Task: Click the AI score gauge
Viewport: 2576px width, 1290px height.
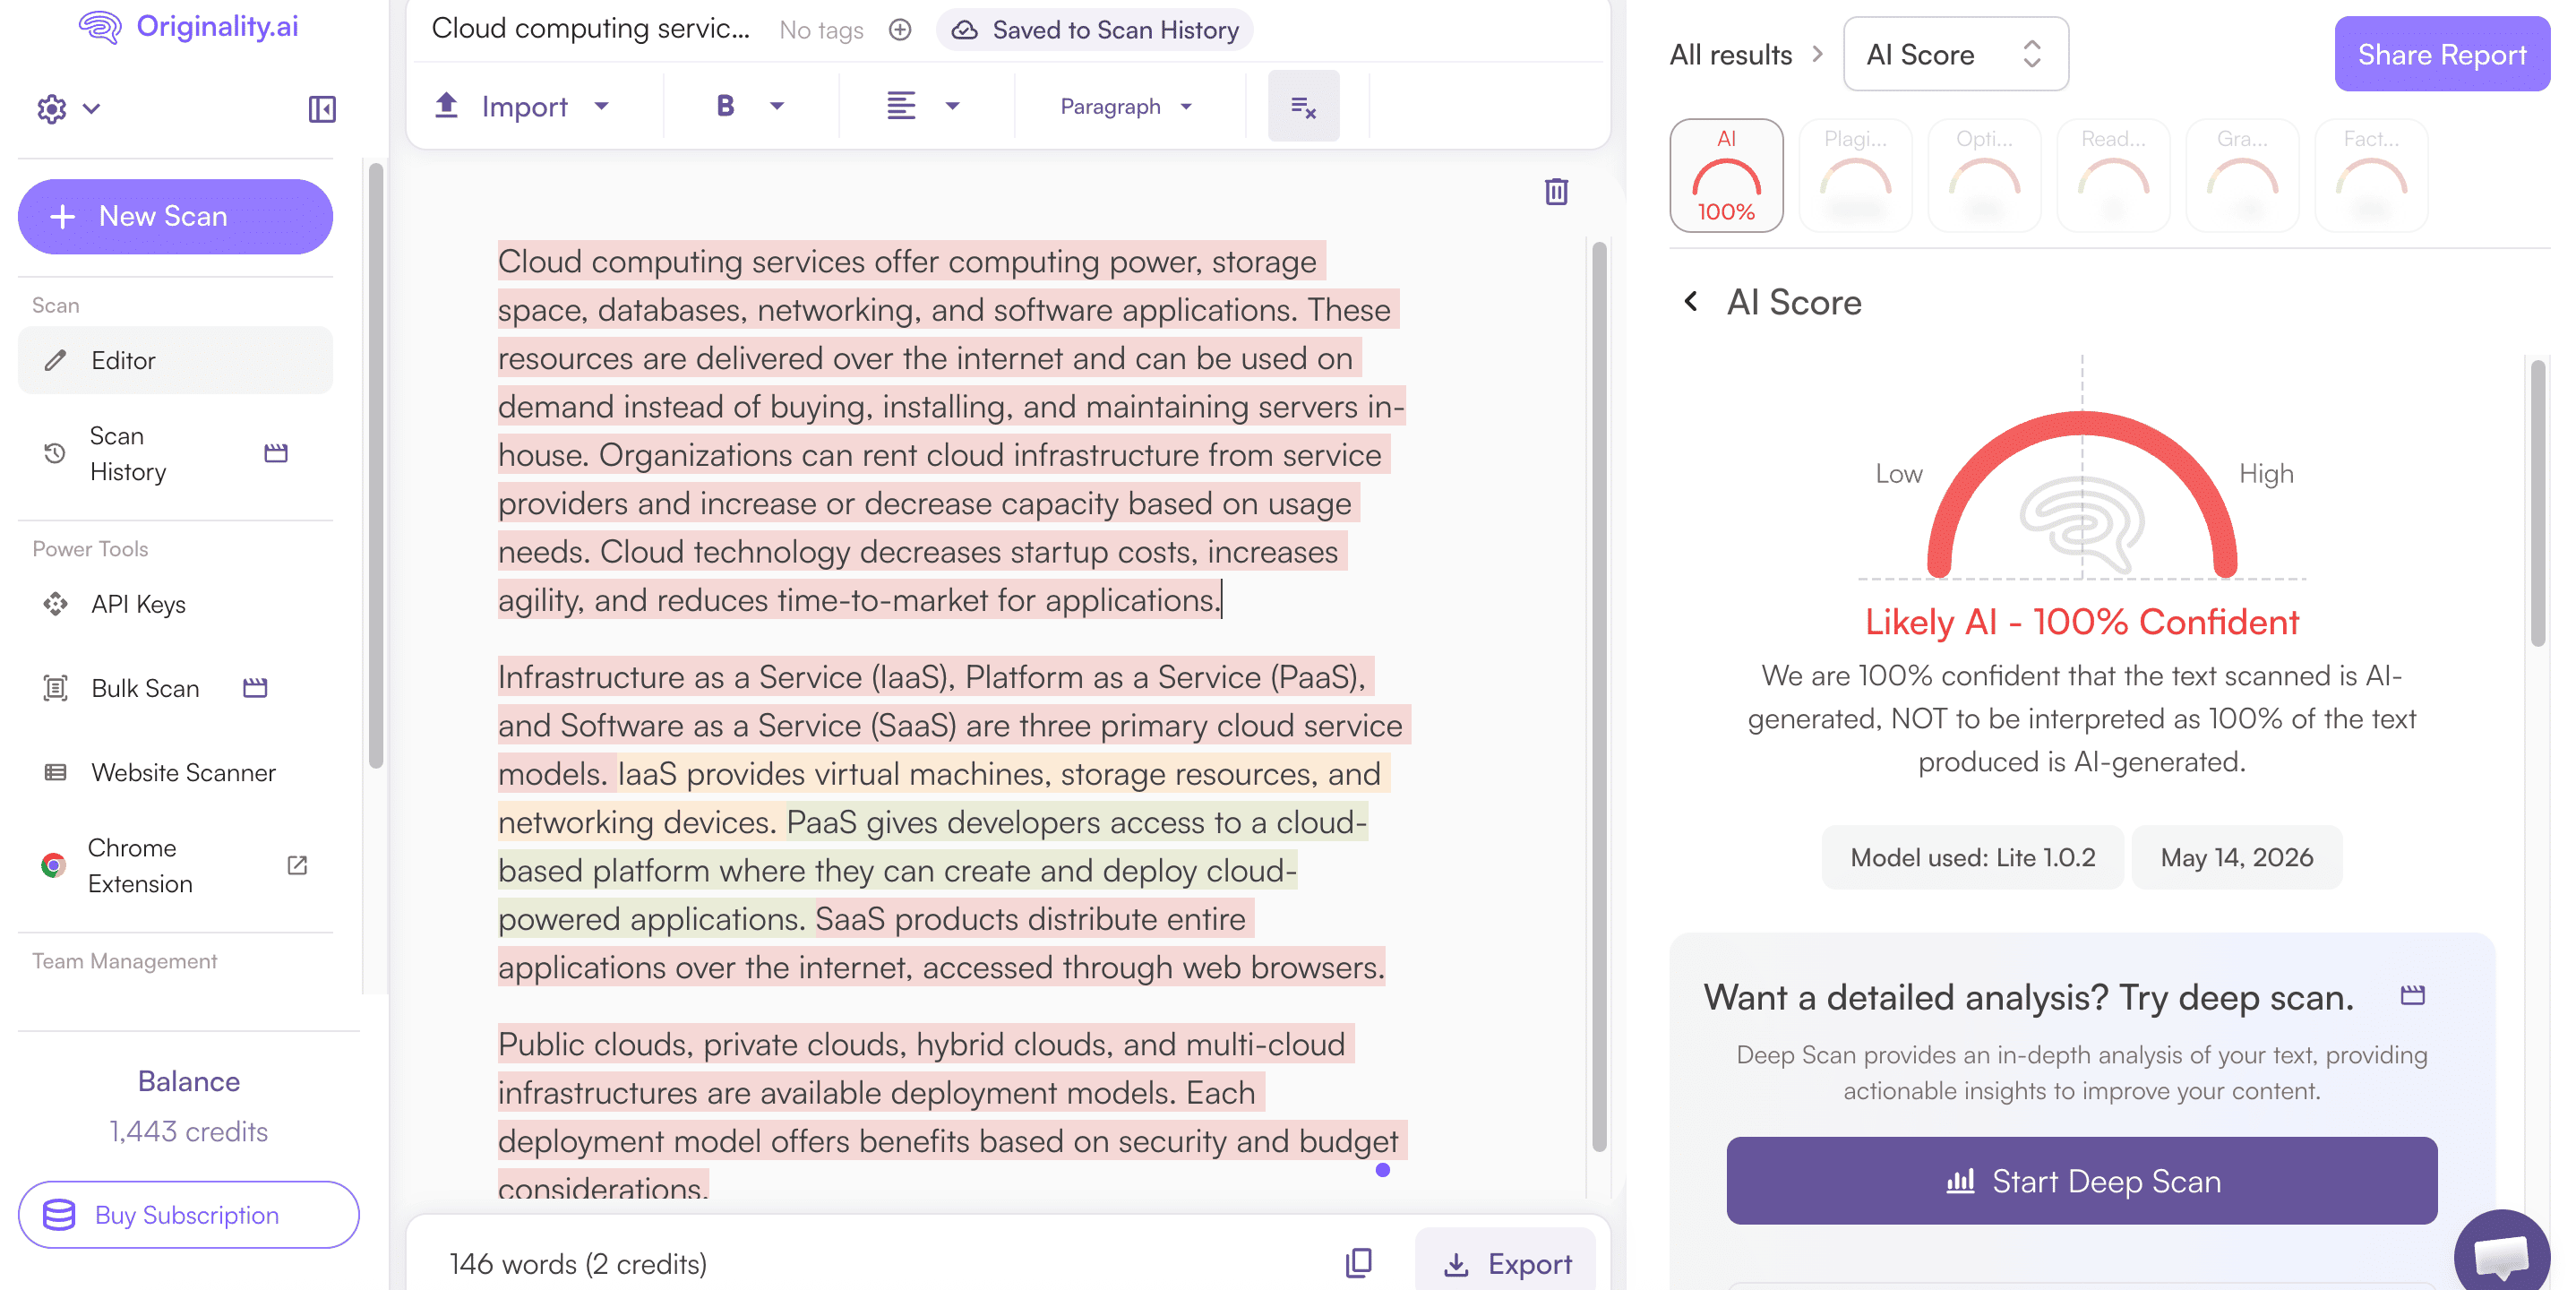Action: coord(2082,494)
